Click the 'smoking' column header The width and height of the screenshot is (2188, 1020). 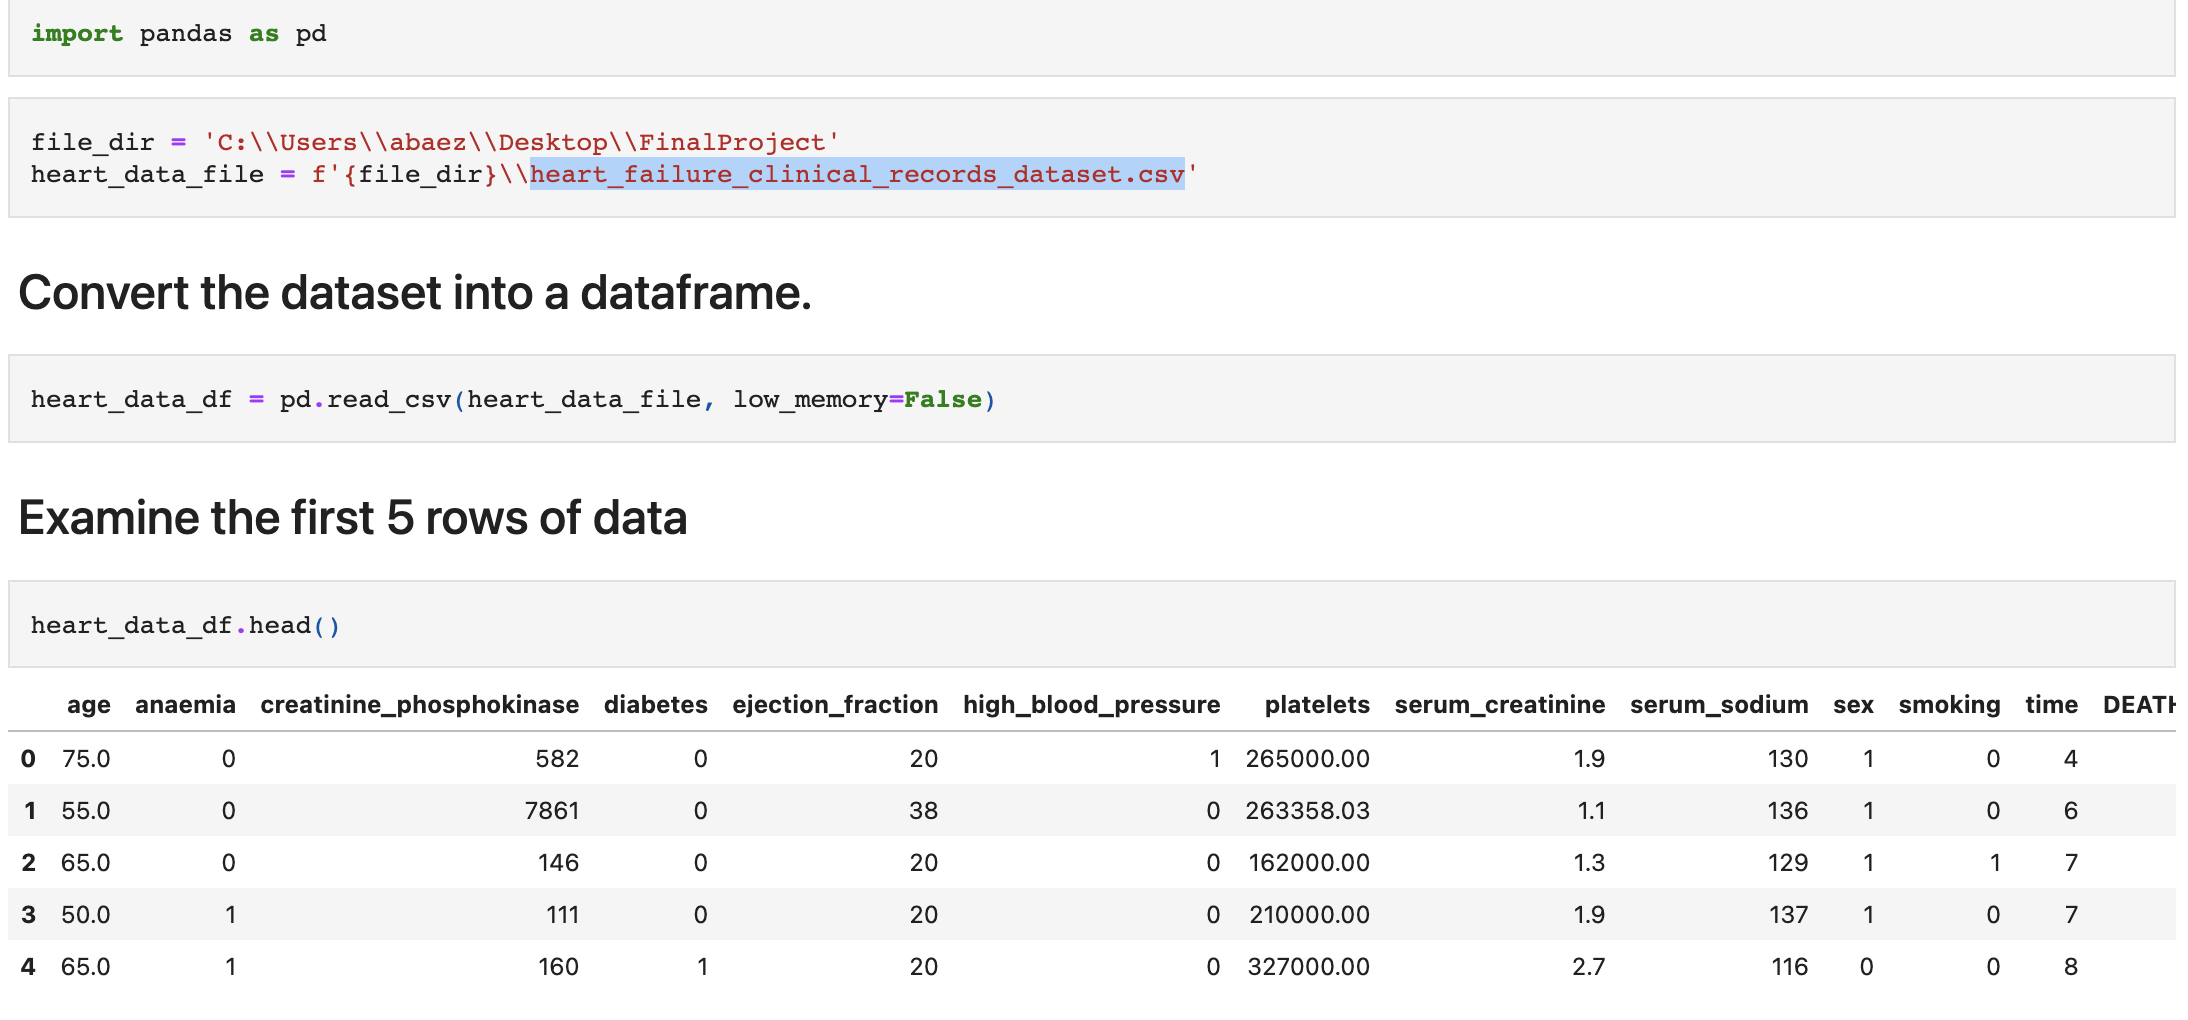1949,705
